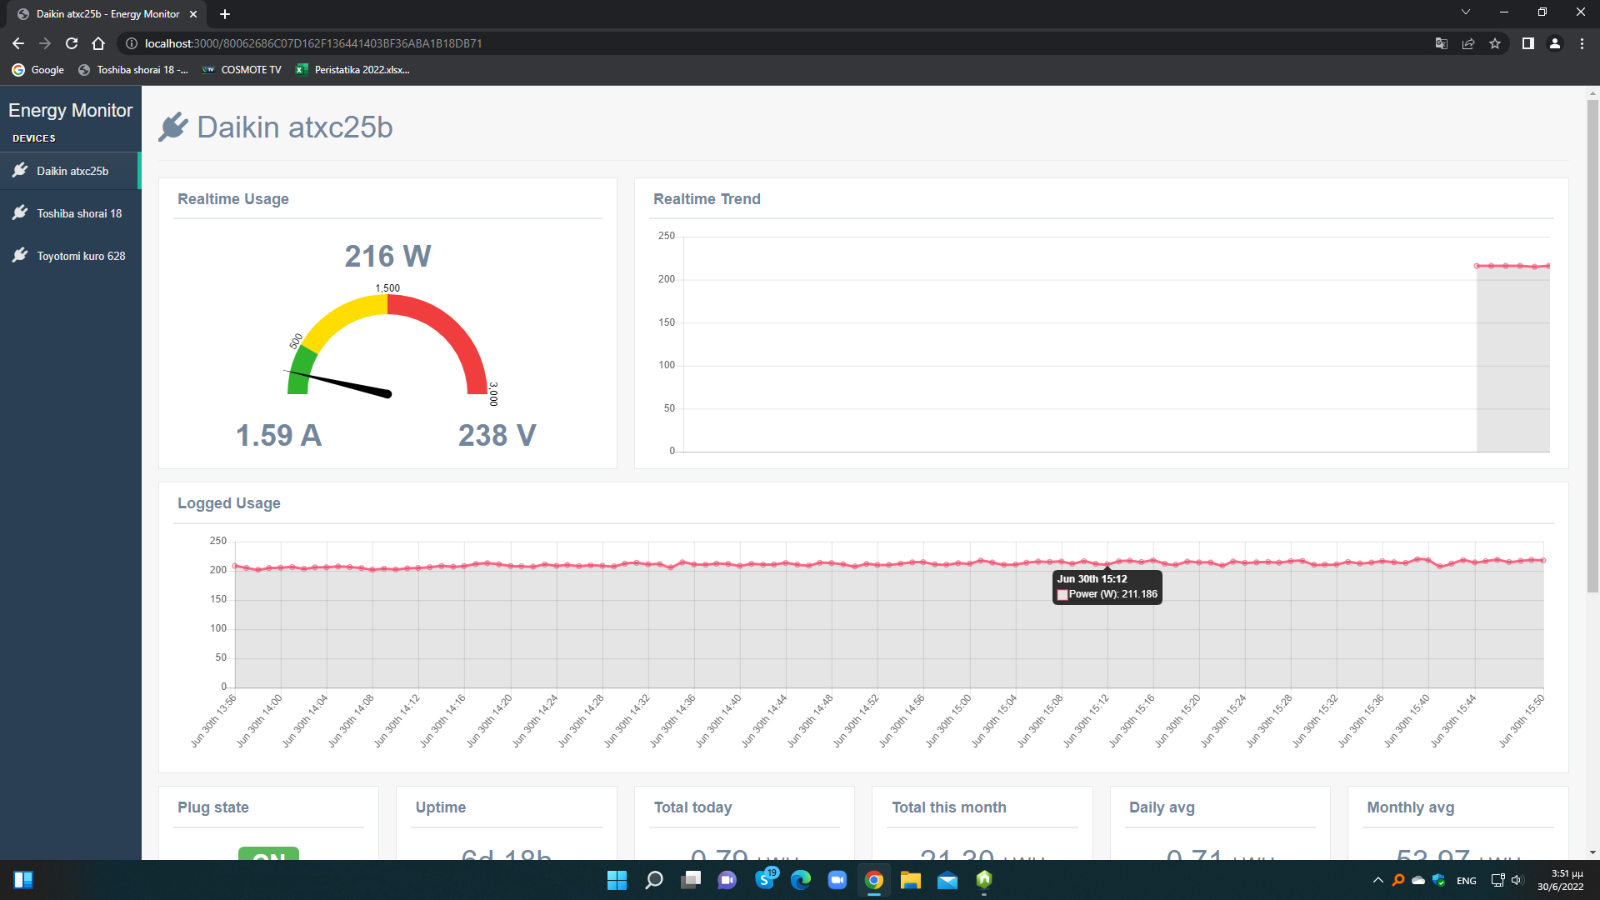1600x900 pixels.
Task: Click the large plug icon in page header
Action: (x=173, y=127)
